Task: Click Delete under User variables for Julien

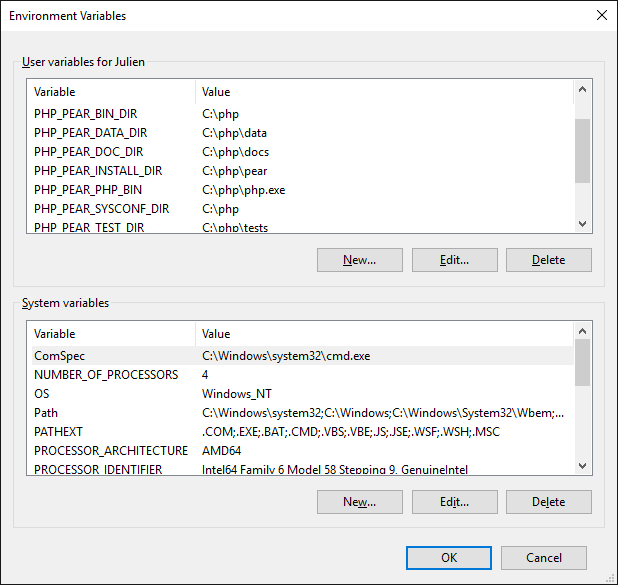Action: coord(549,260)
